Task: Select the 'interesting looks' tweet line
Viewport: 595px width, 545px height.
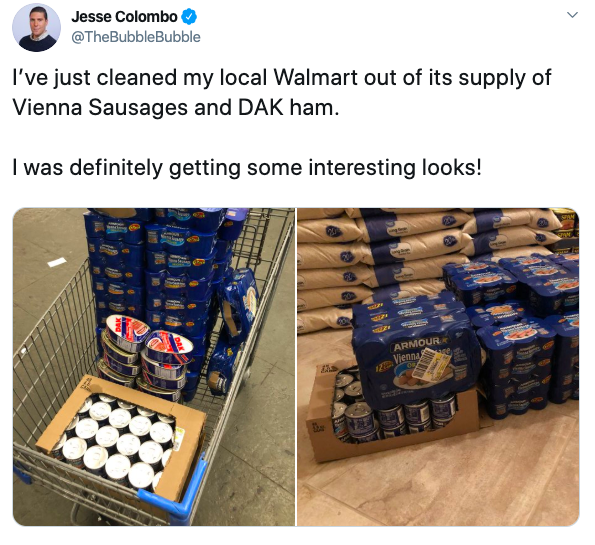Action: tap(247, 167)
